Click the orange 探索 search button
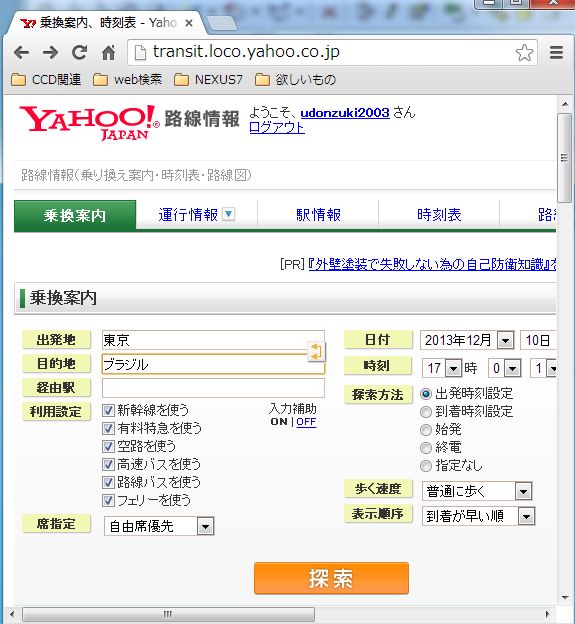This screenshot has width=575, height=624. [x=331, y=578]
